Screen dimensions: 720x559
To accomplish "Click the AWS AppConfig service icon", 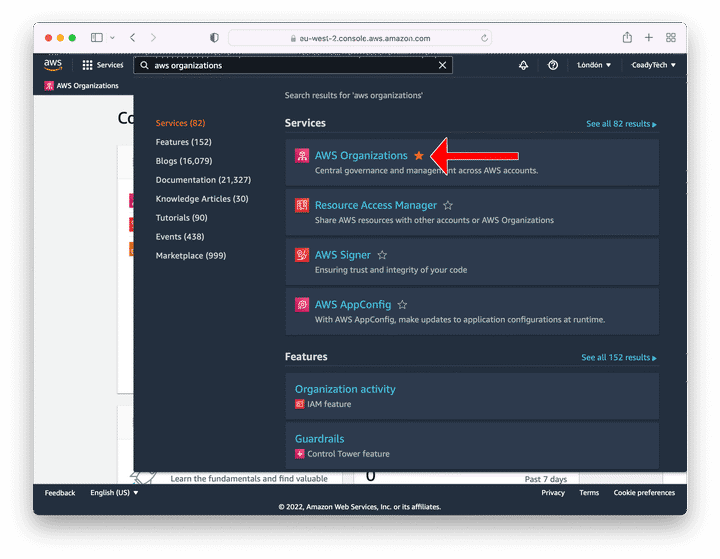I will 302,305.
